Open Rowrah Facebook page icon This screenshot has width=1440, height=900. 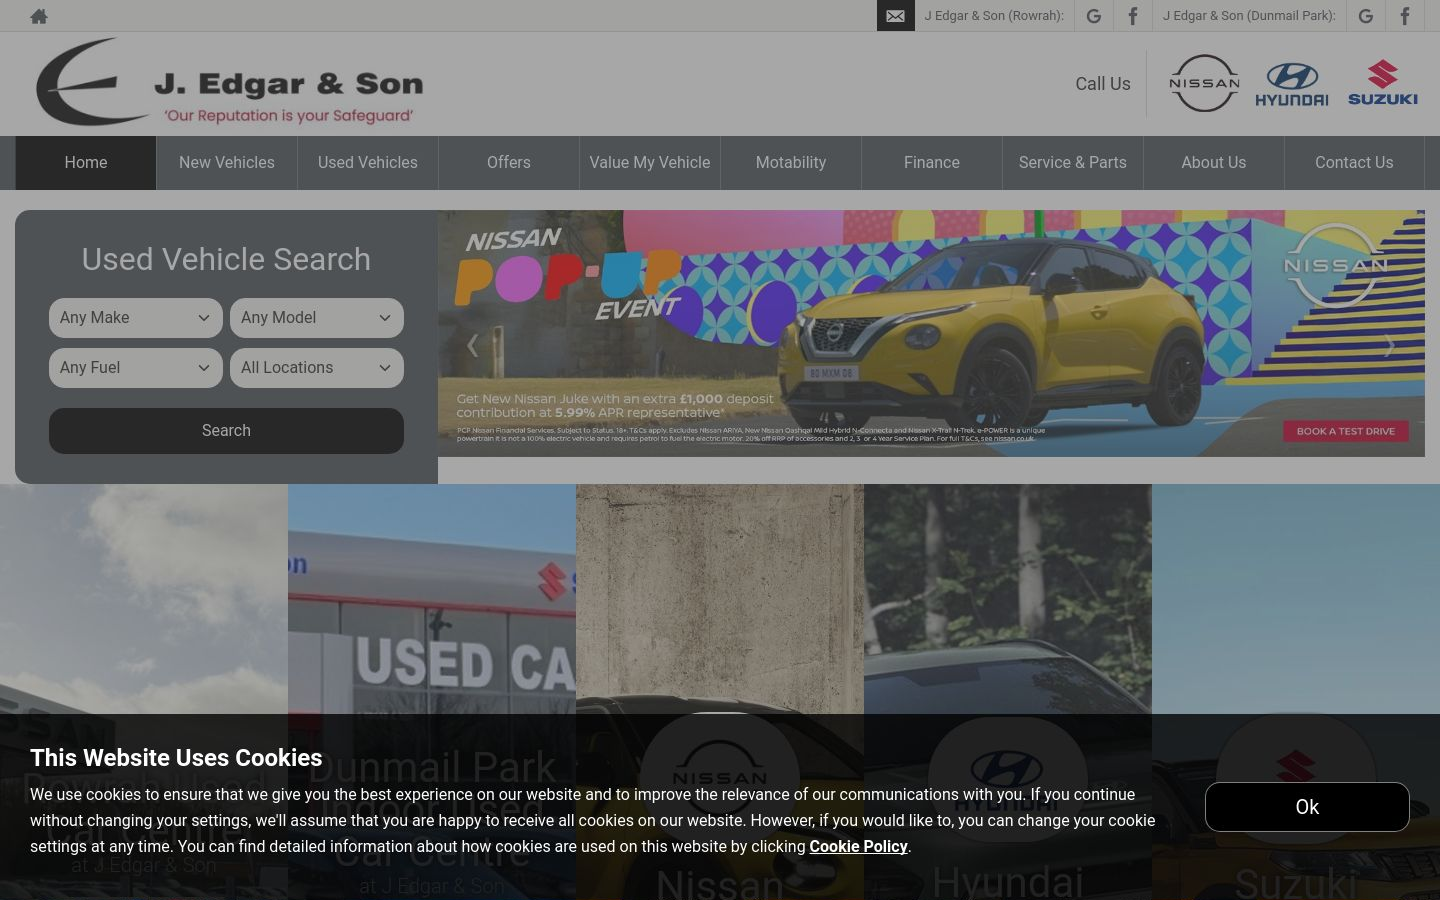coord(1133,16)
